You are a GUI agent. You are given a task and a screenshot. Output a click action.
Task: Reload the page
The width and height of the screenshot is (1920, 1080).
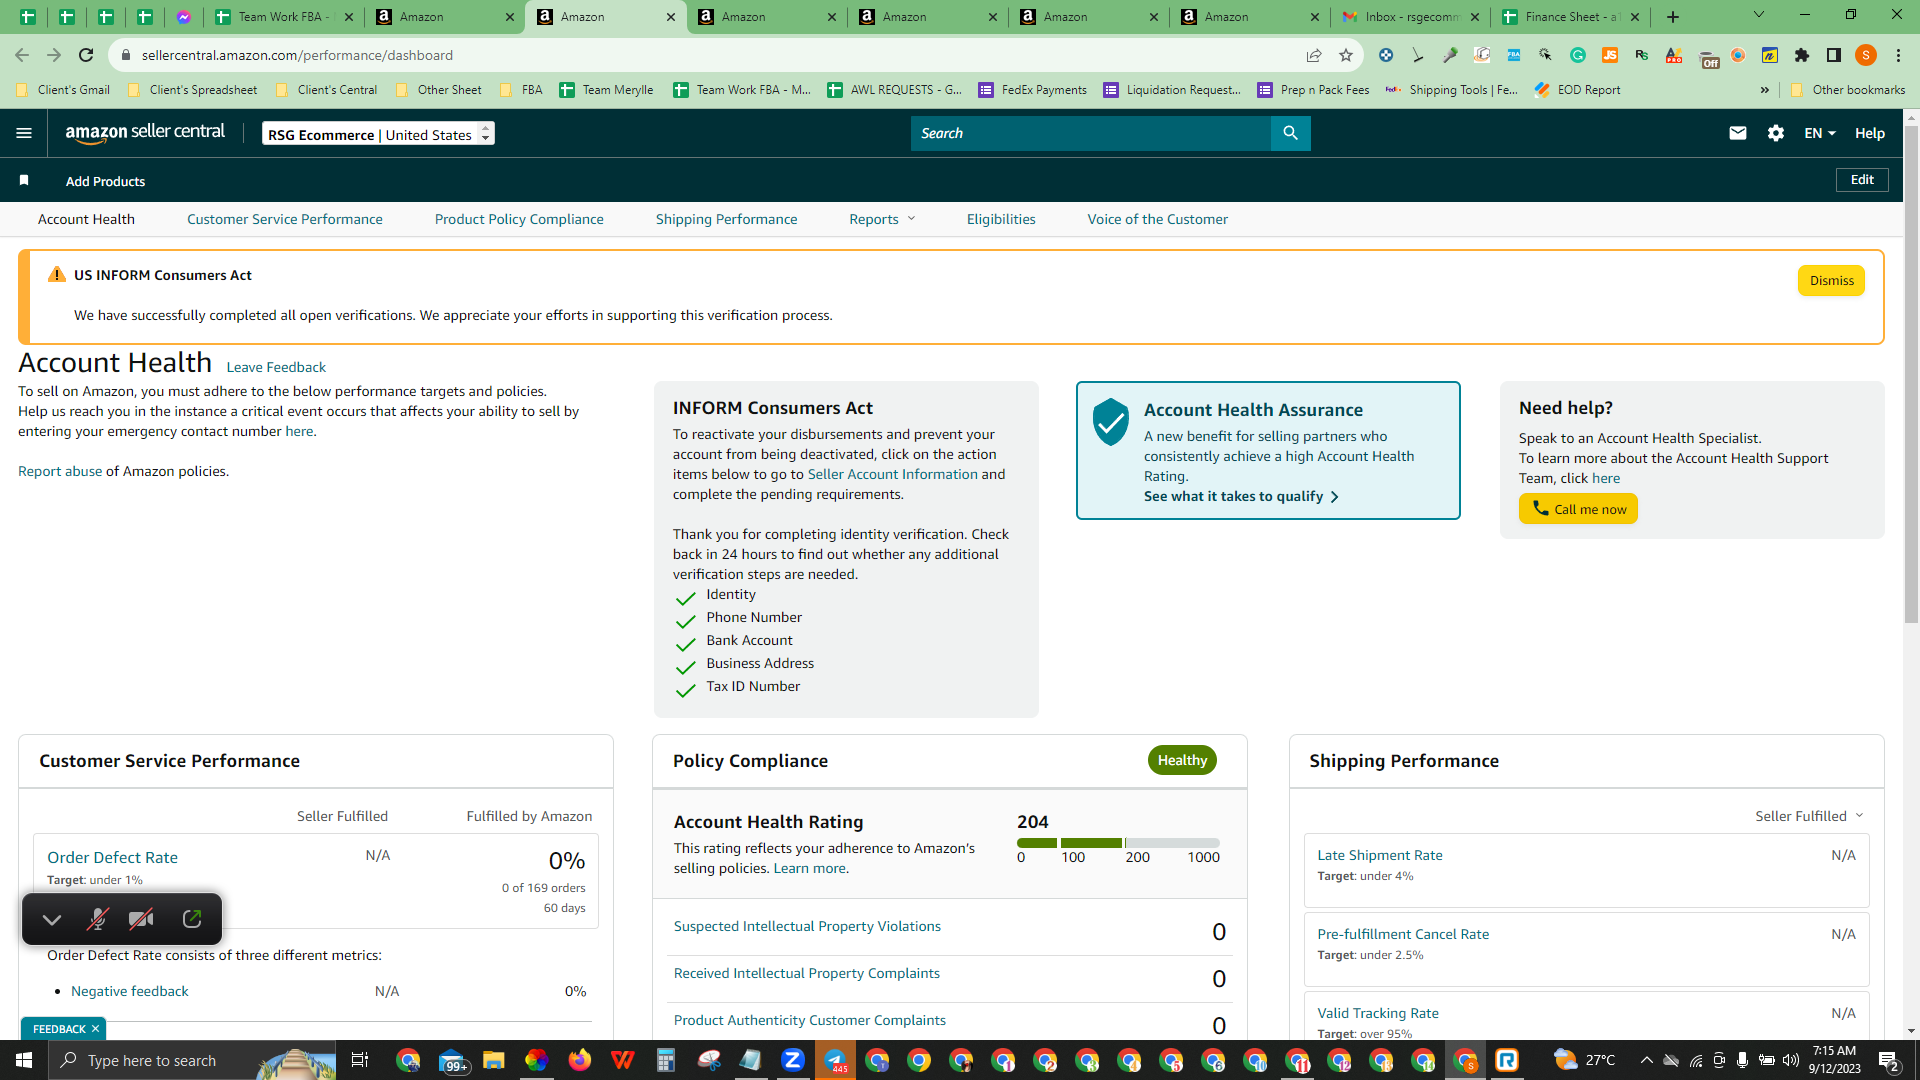86,55
